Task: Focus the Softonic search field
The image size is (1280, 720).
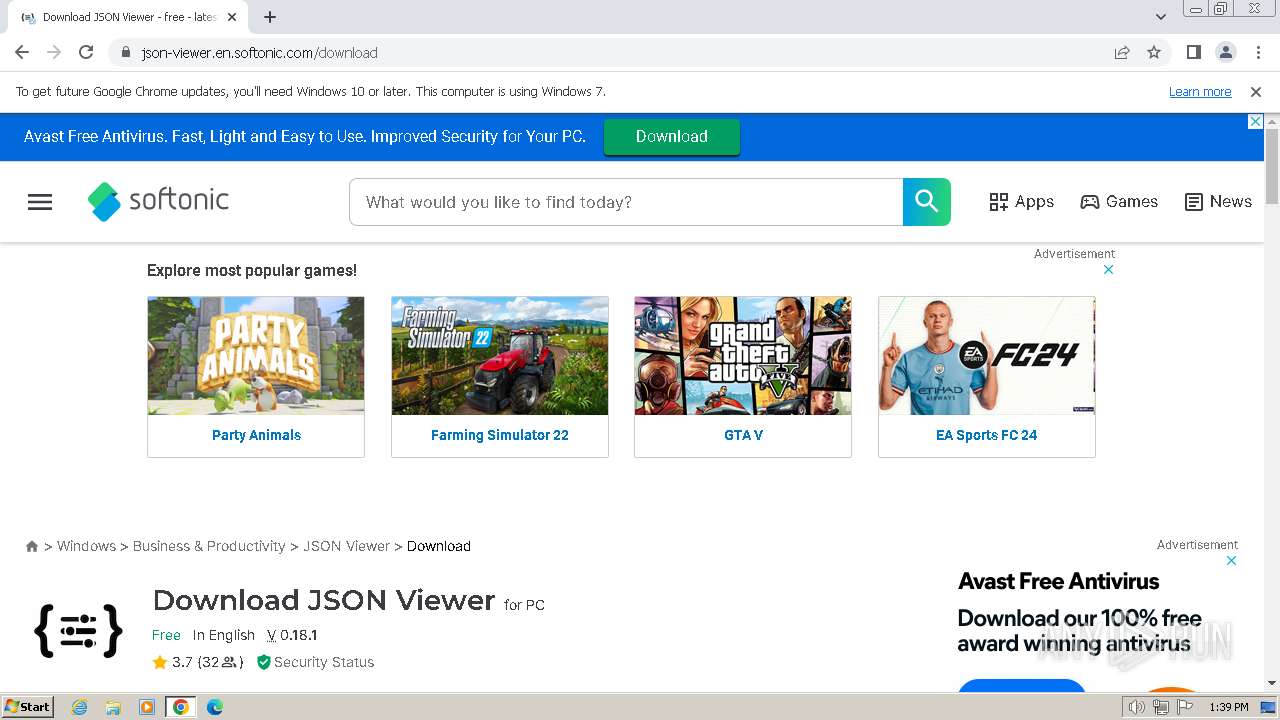Action: pyautogui.click(x=626, y=202)
